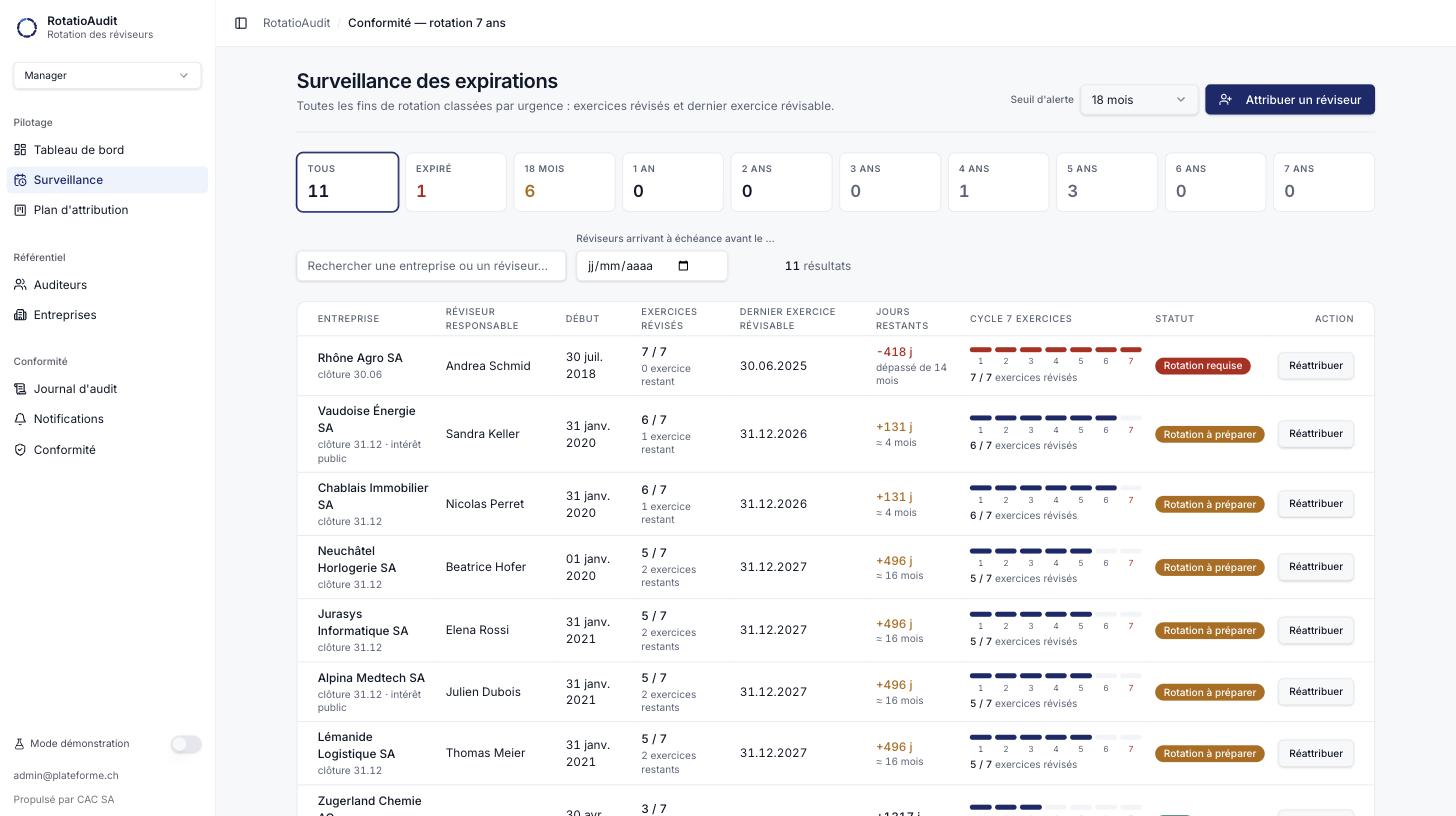This screenshot has height=816, width=1456.
Task: Open Tableau de bord page
Action: coord(107,150)
